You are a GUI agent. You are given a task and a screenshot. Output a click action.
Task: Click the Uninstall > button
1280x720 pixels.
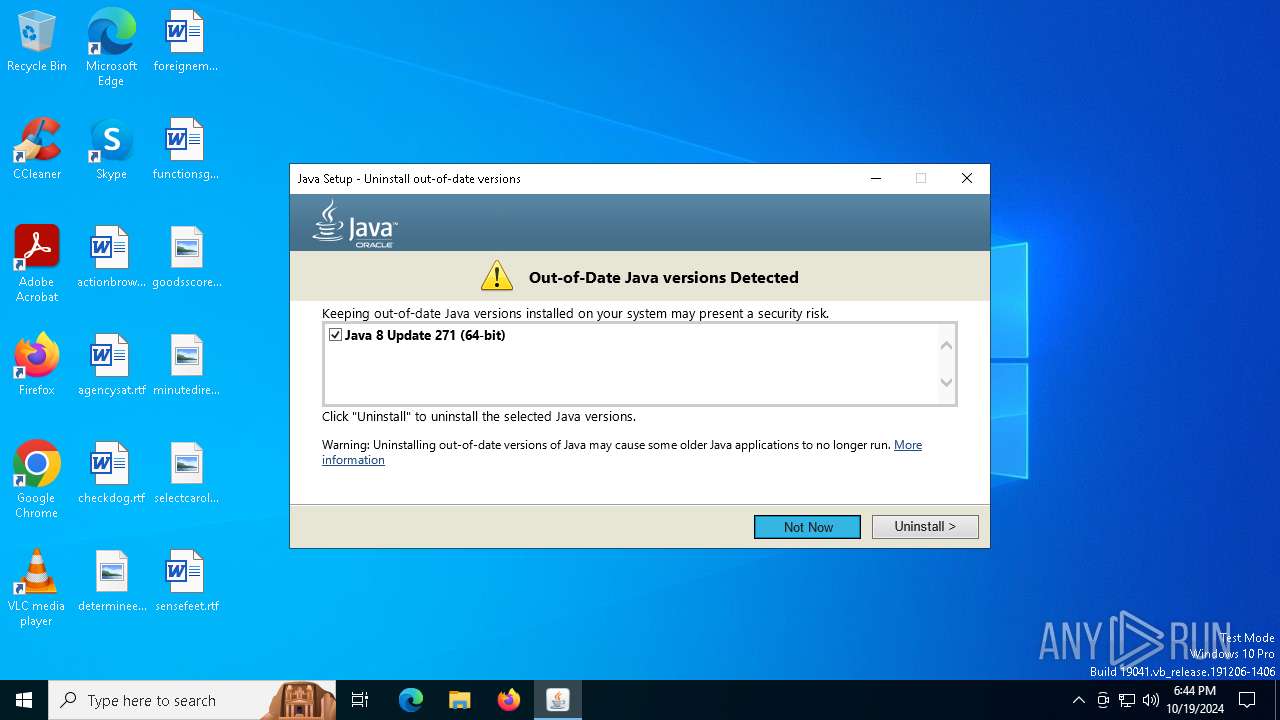[x=925, y=526]
